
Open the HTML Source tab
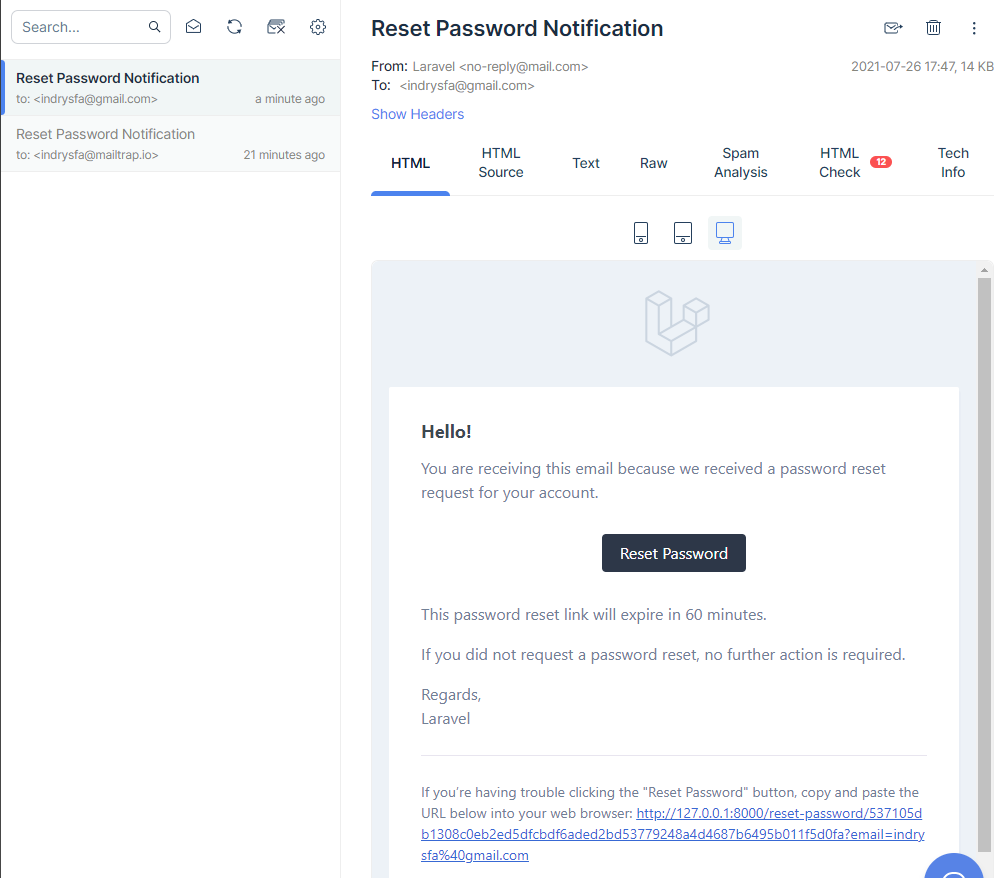[x=501, y=163]
